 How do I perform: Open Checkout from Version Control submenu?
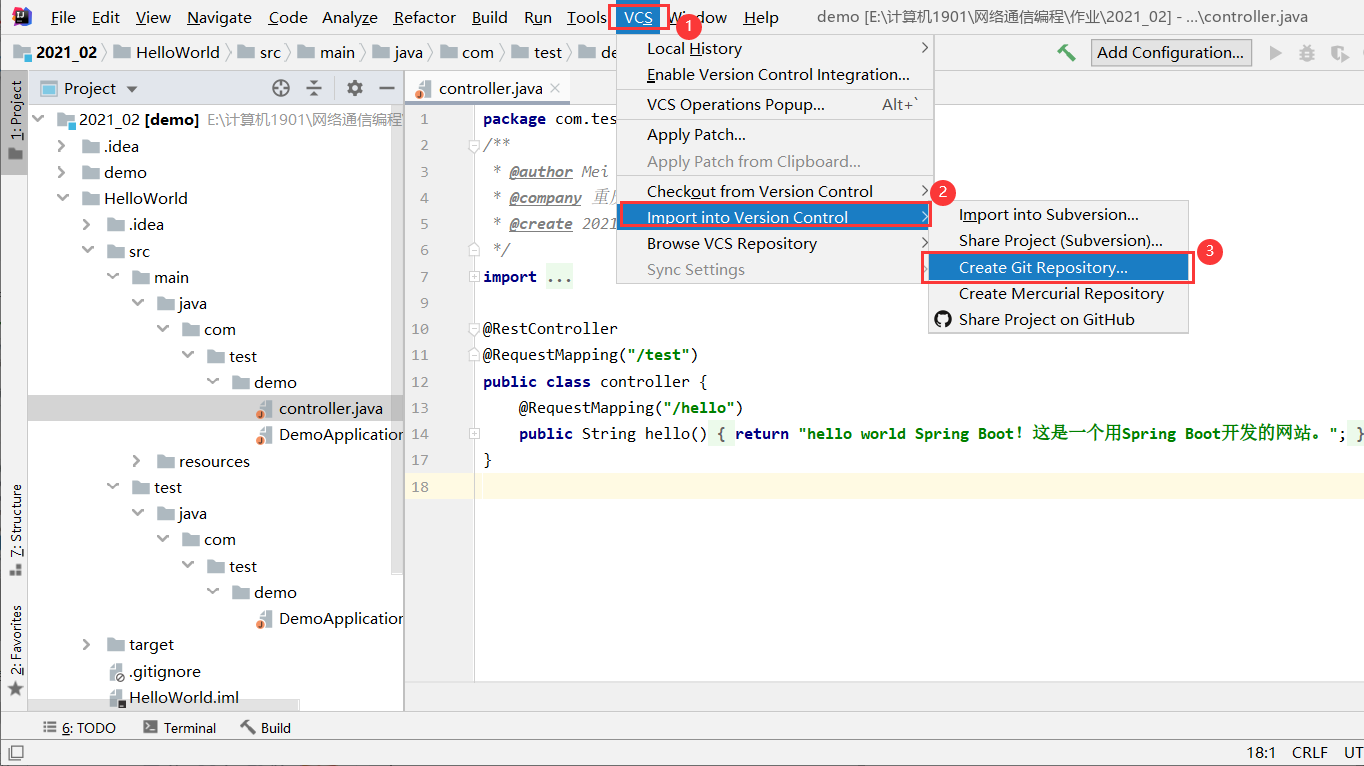[776, 191]
